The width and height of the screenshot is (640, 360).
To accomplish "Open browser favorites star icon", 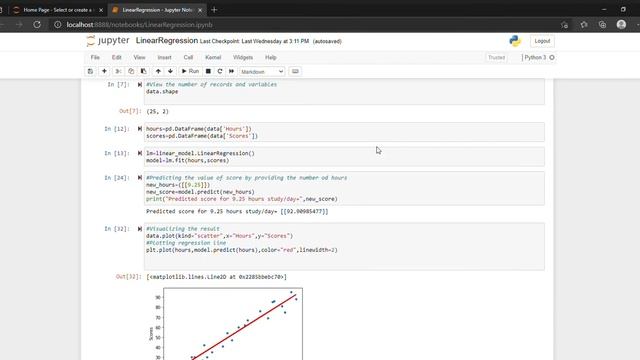I will point(584,24).
